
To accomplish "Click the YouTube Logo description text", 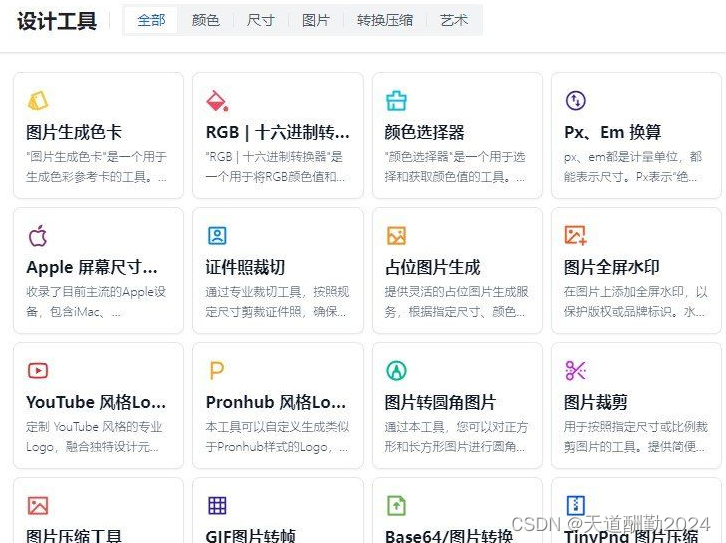I will coord(94,437).
